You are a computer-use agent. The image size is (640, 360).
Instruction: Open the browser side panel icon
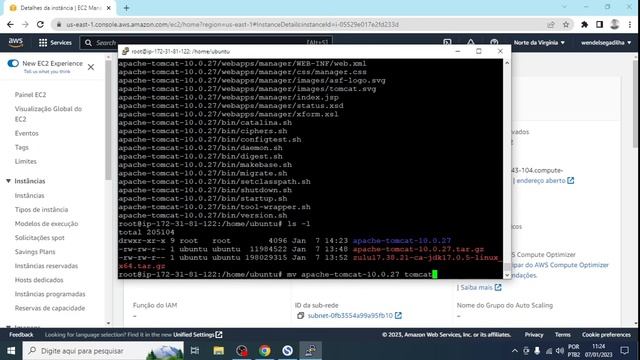point(599,24)
